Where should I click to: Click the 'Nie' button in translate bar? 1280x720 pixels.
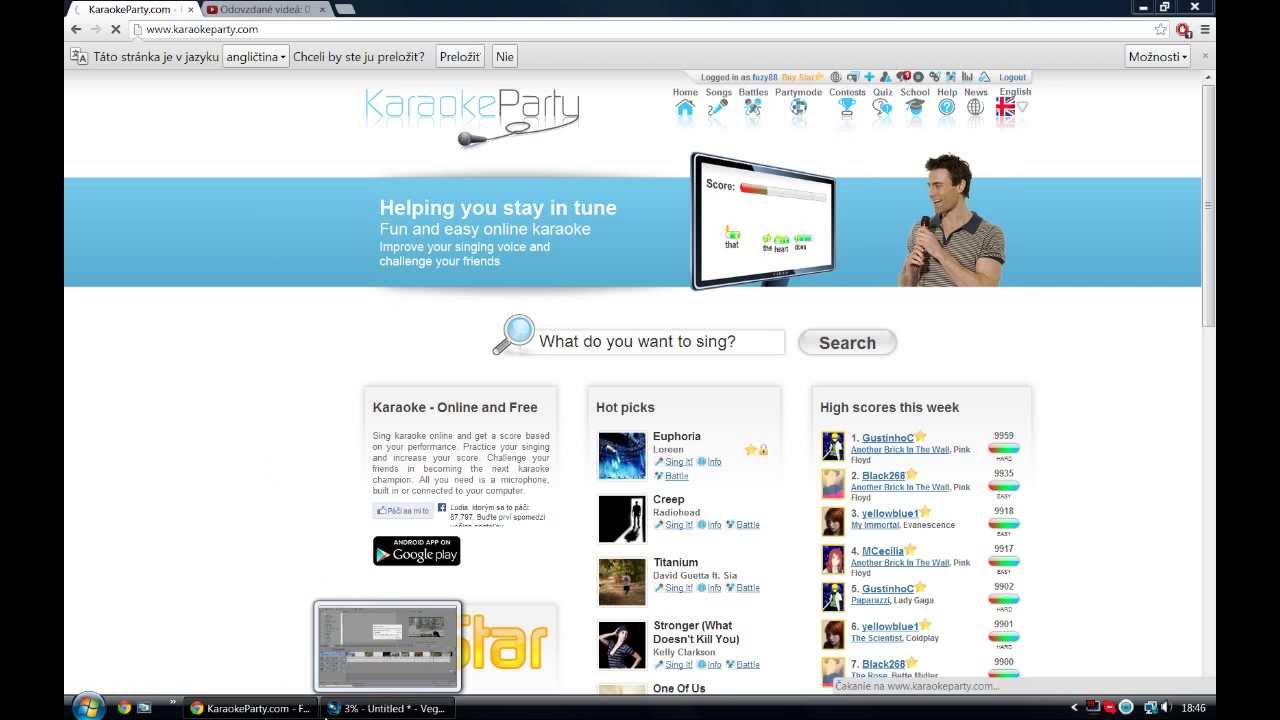pos(505,57)
